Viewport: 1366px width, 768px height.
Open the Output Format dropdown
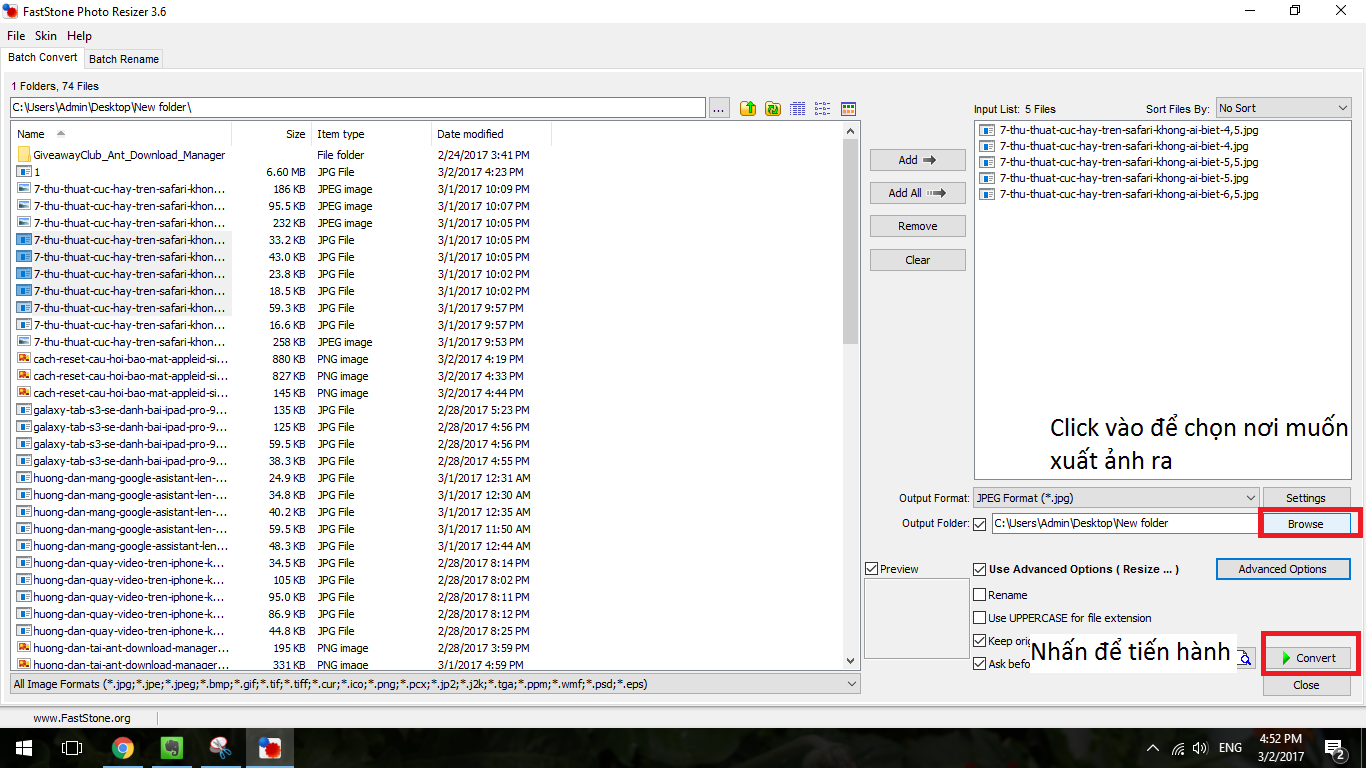point(1116,497)
